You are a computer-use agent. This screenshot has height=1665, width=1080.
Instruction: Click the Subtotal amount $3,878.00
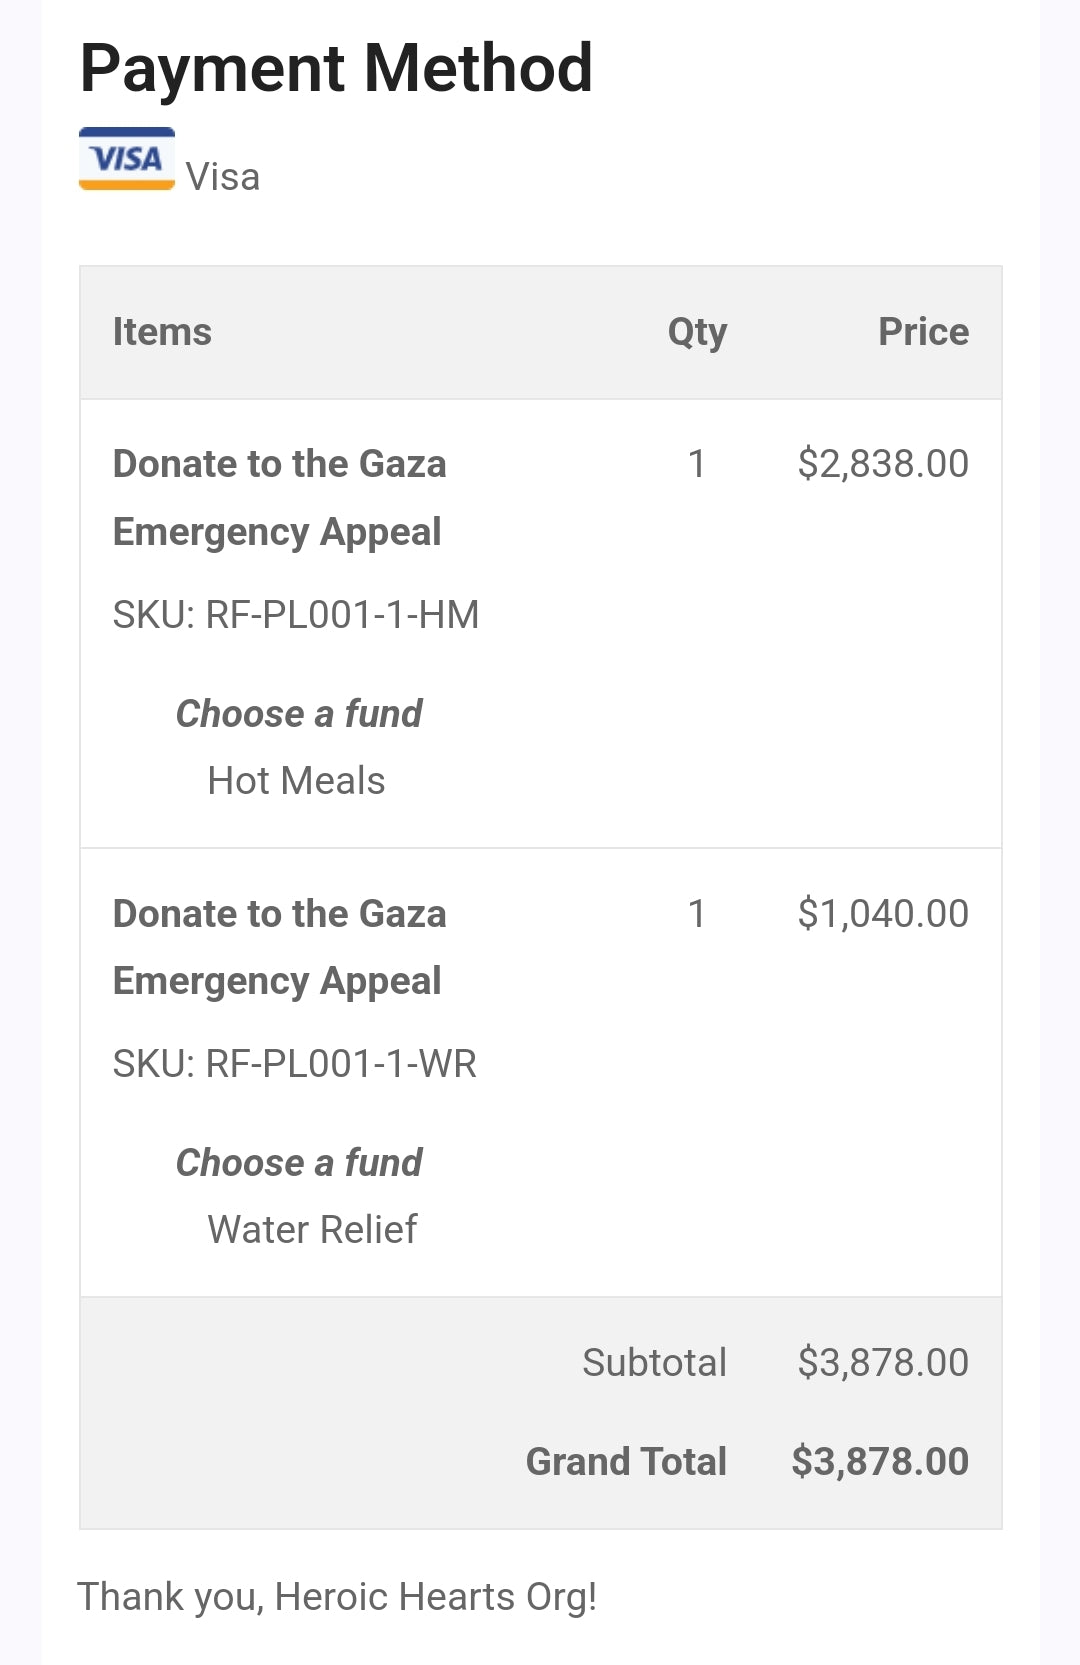[x=883, y=1362]
